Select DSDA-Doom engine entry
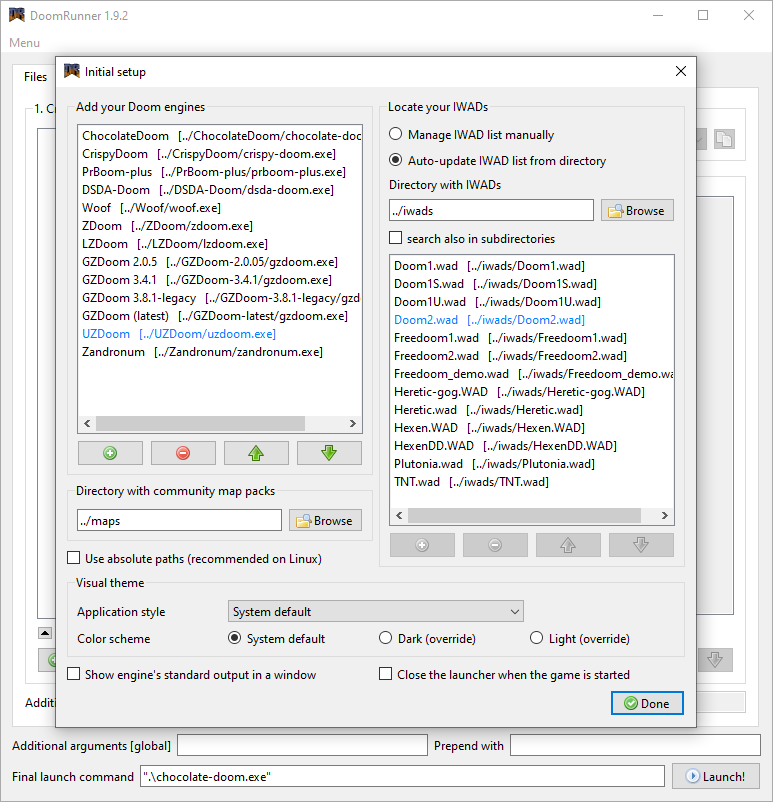This screenshot has height=802, width=773. click(x=220, y=190)
